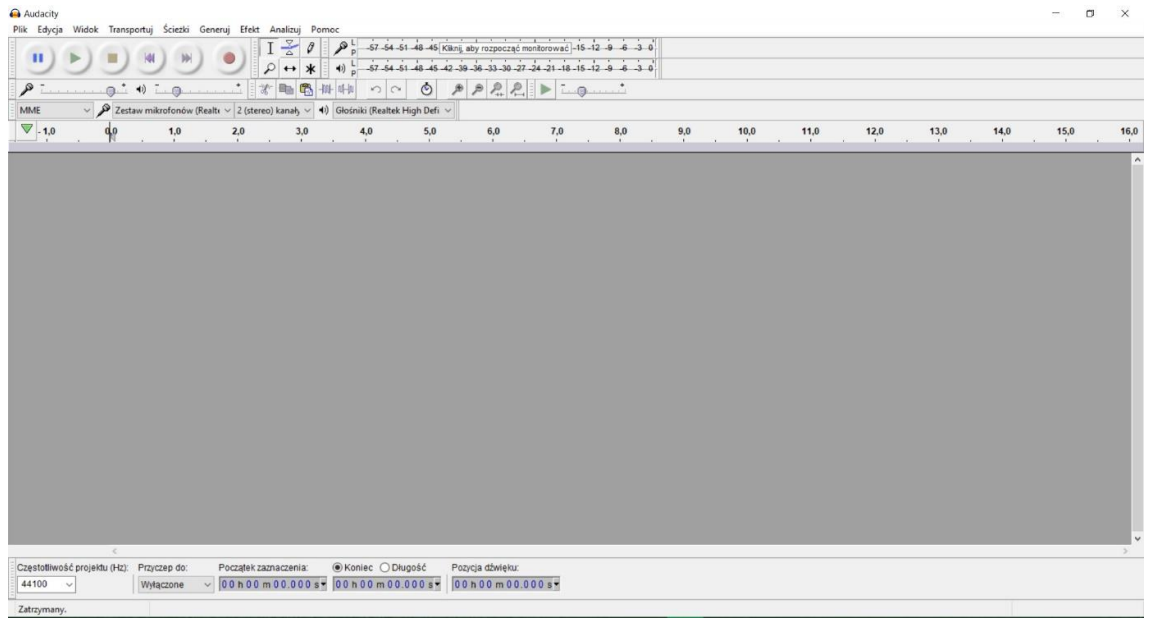Select the Długość radio button

point(385,566)
